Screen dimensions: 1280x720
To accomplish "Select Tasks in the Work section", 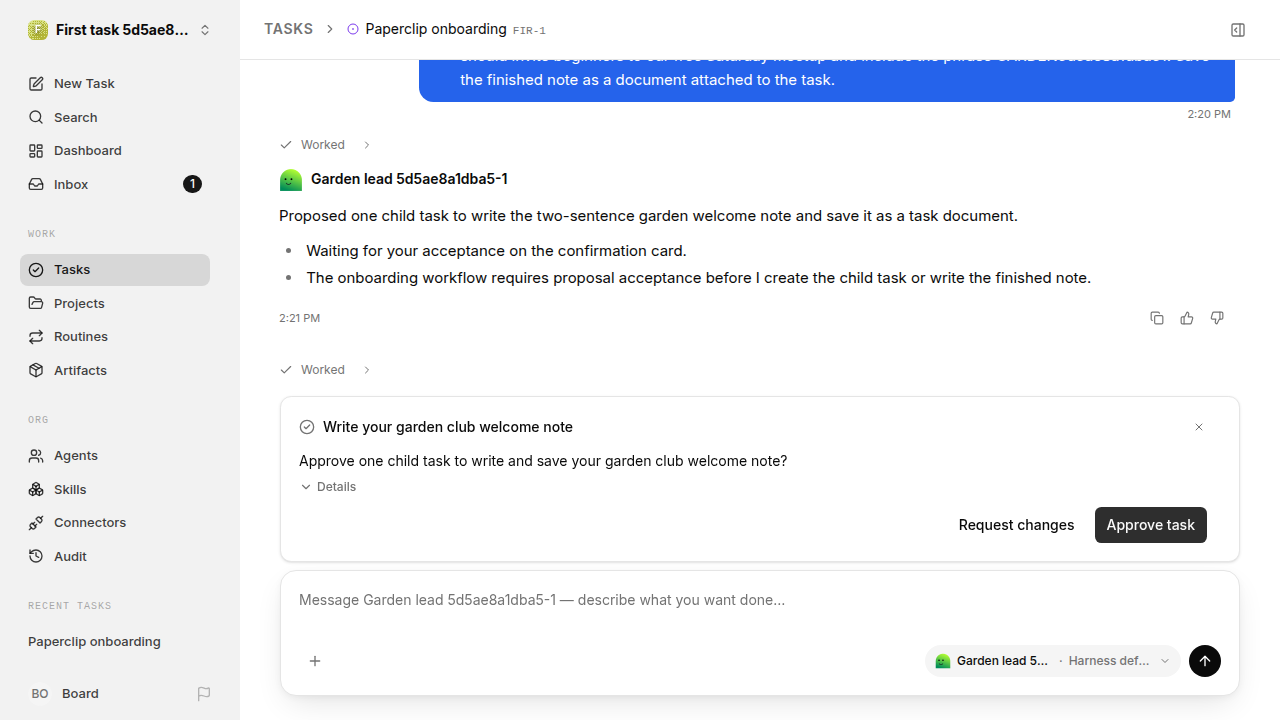I will pyautogui.click(x=114, y=269).
